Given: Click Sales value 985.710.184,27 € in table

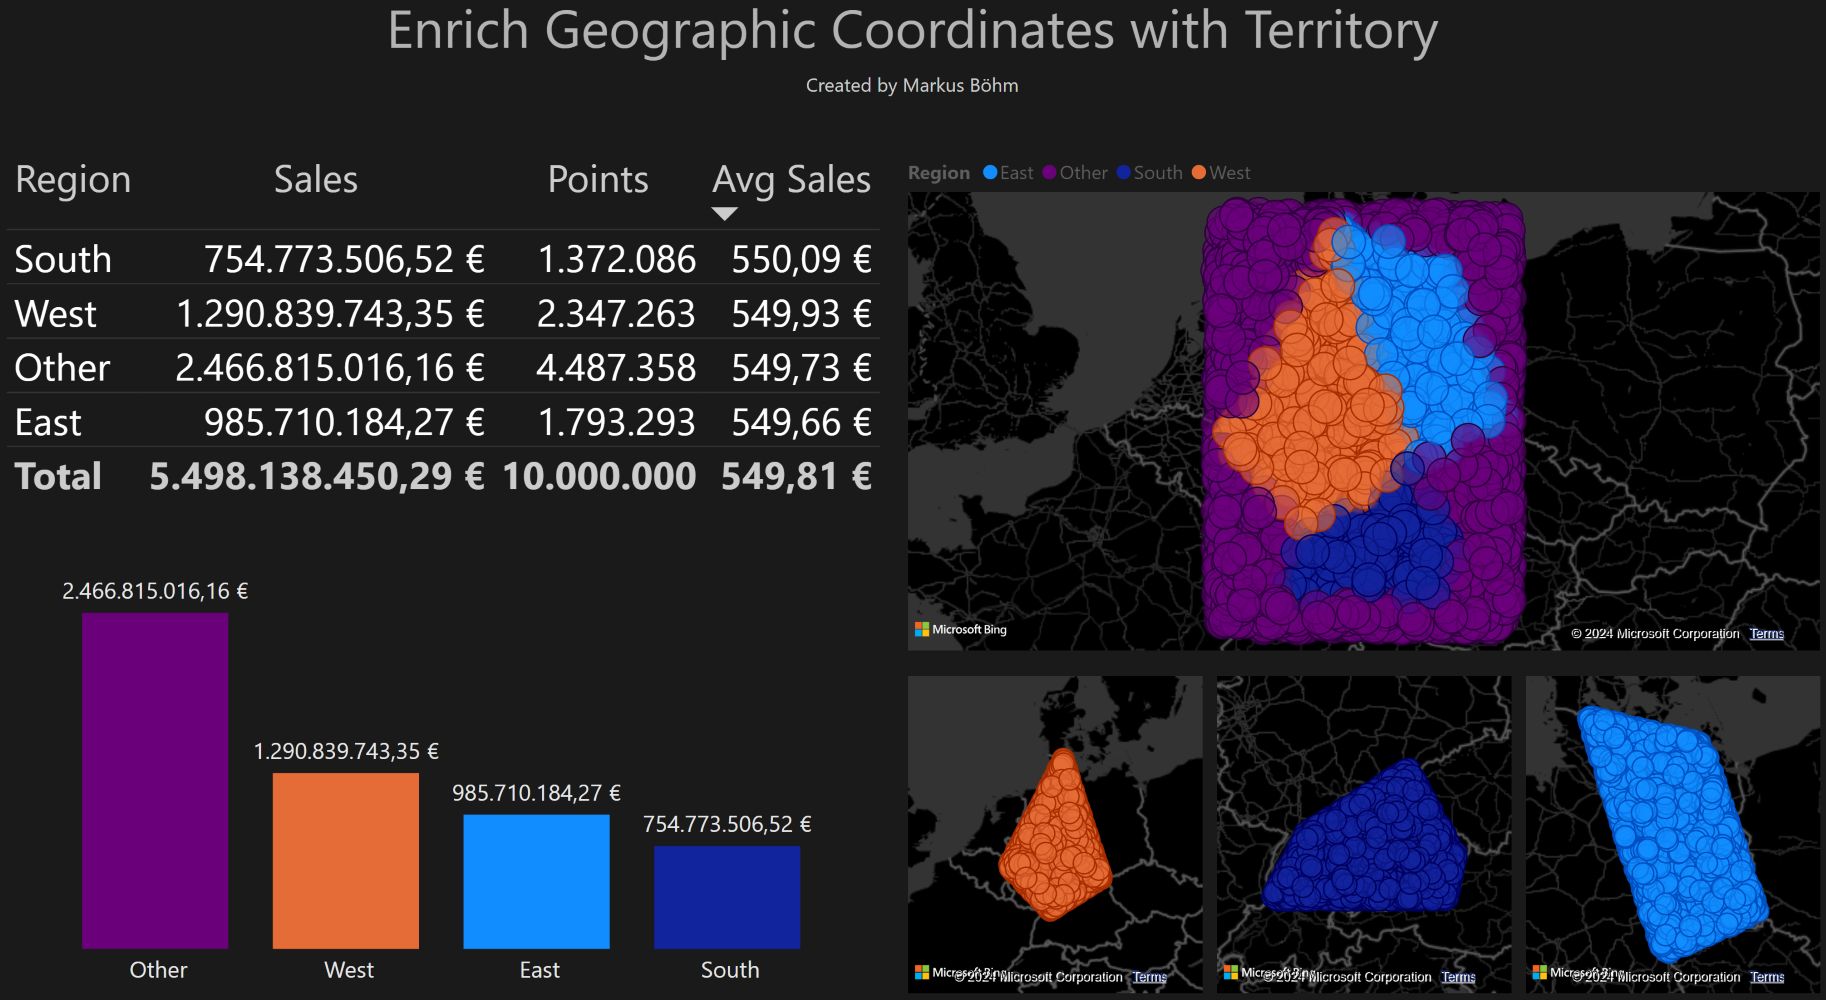Looking at the screenshot, I should pos(345,422).
